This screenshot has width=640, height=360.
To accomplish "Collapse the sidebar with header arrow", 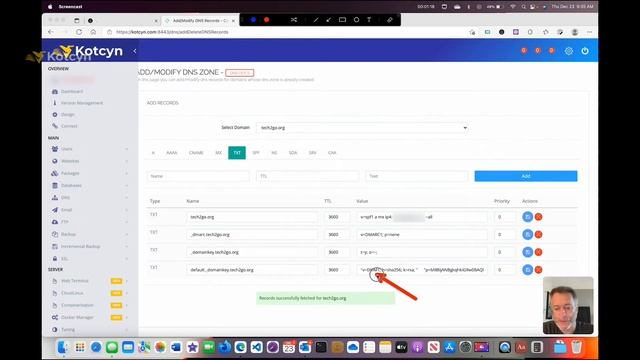I will [135, 51].
